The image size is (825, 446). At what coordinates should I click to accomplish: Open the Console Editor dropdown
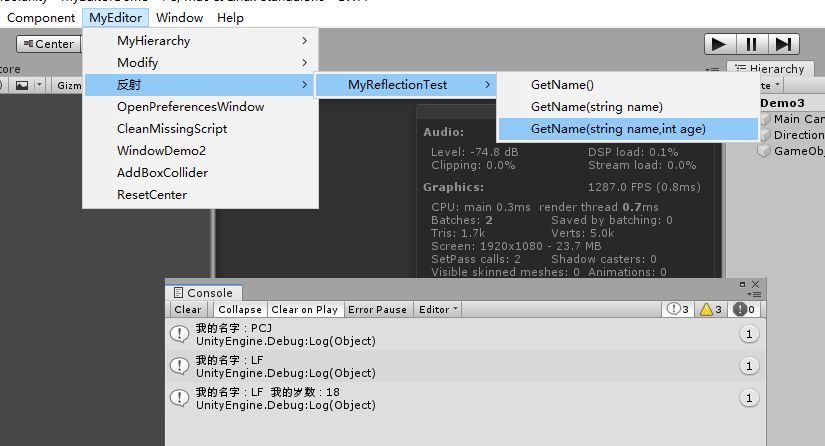pos(438,309)
